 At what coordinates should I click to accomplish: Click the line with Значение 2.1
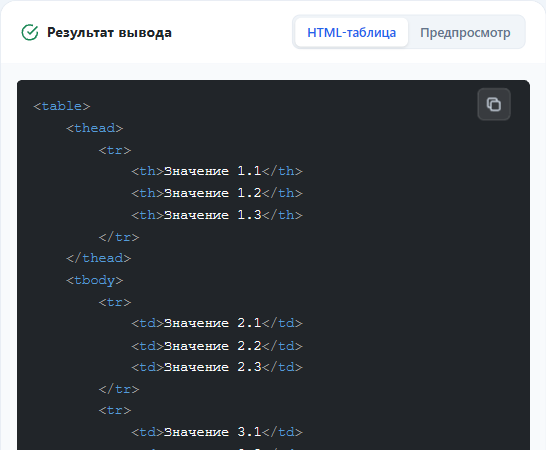[217, 323]
